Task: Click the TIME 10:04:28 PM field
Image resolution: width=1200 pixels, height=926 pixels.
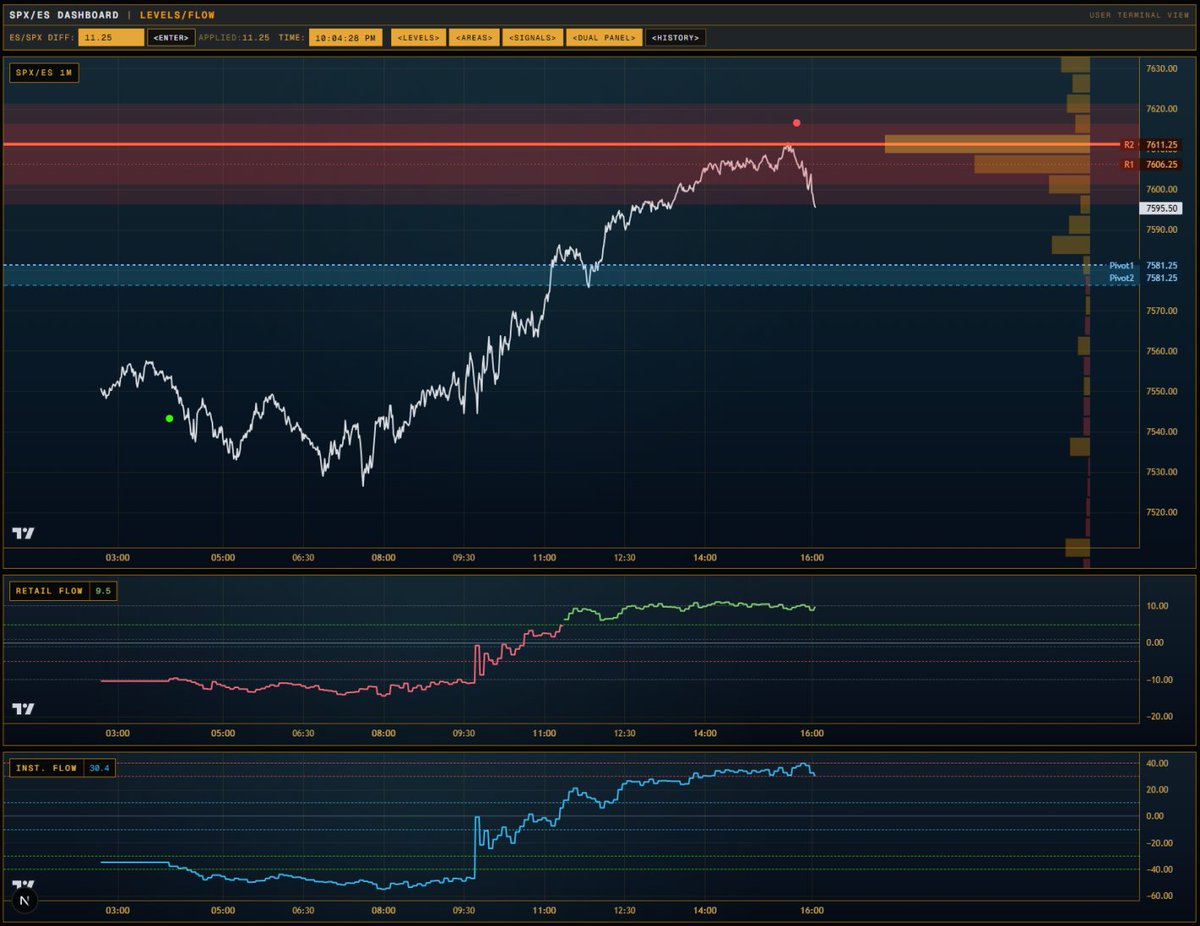Action: click(346, 37)
